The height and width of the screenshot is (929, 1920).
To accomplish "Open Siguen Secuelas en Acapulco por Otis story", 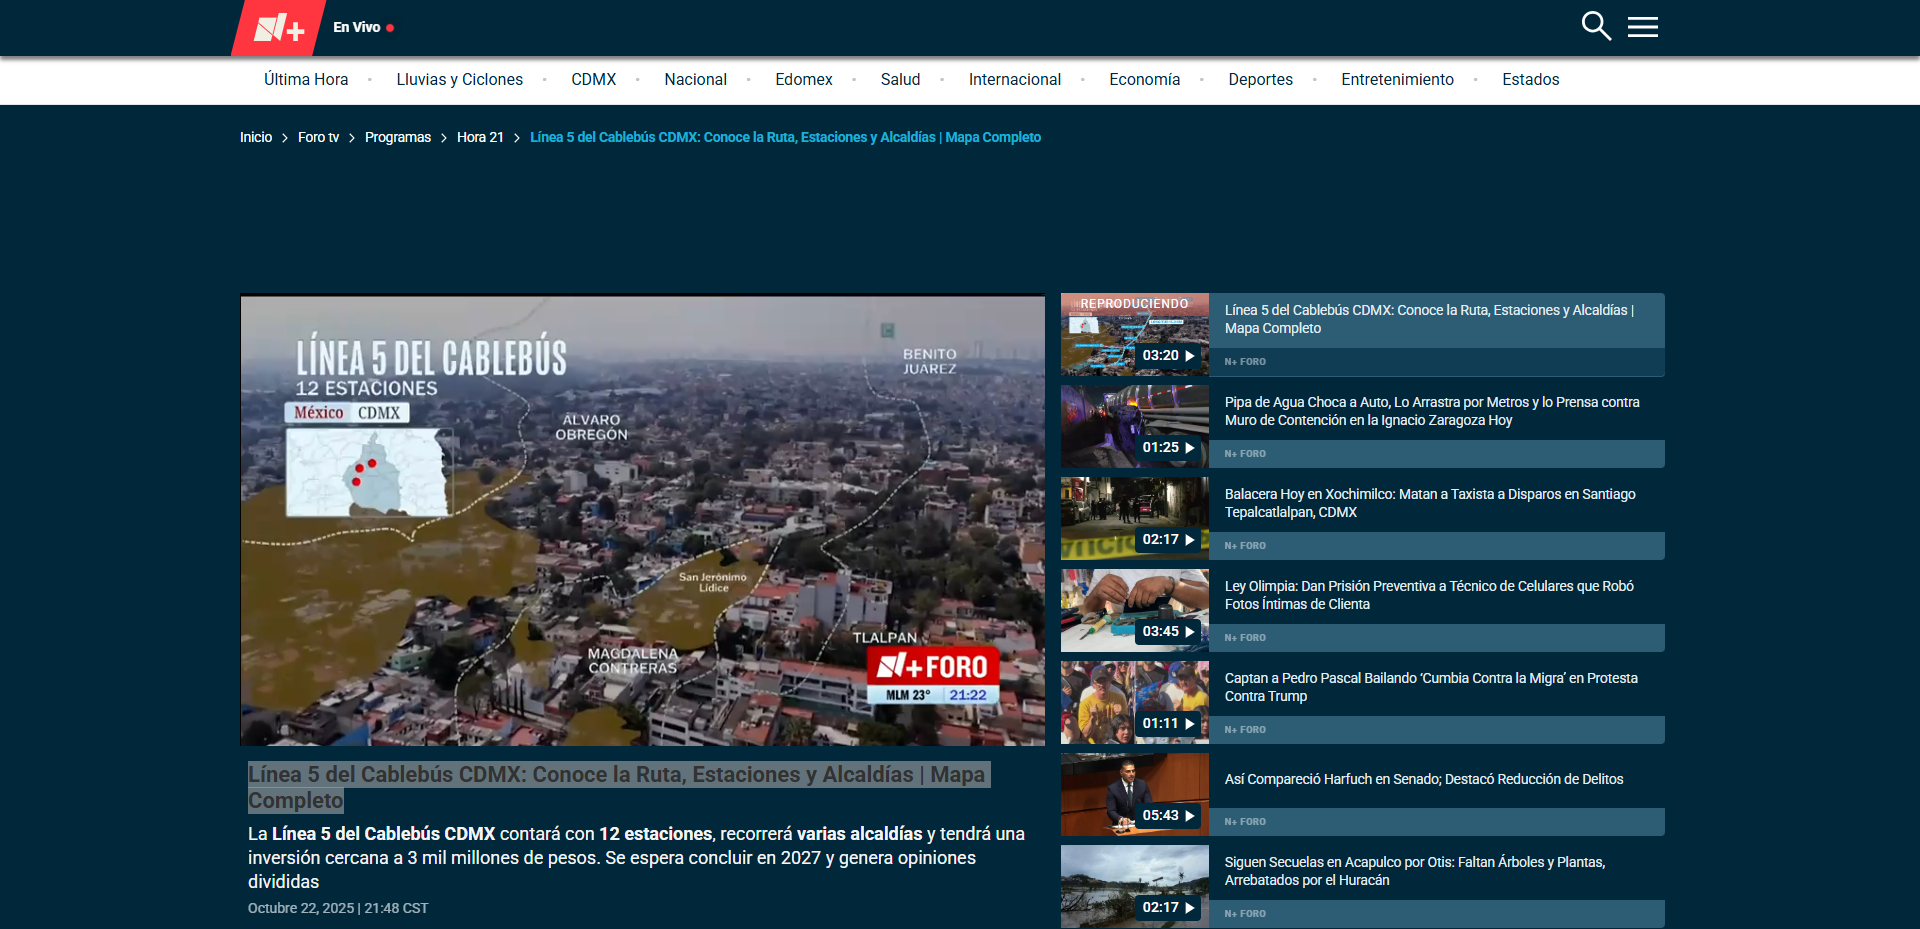I will point(1415,871).
